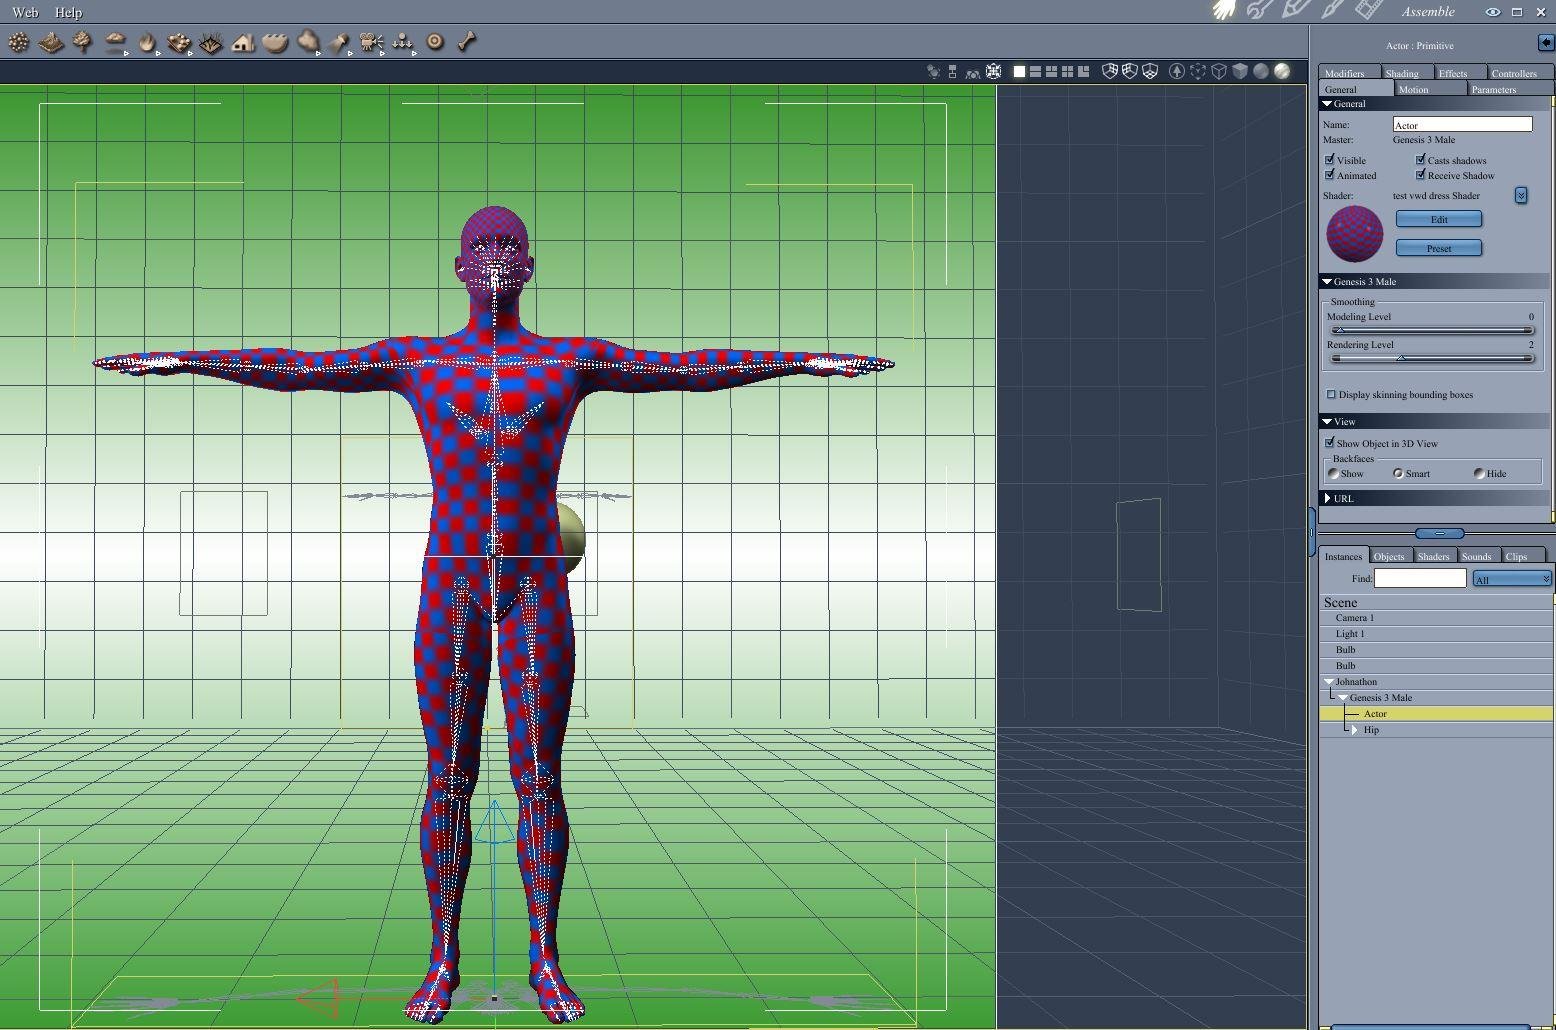Collapse the Genesis 3 Male tree node

click(1343, 698)
